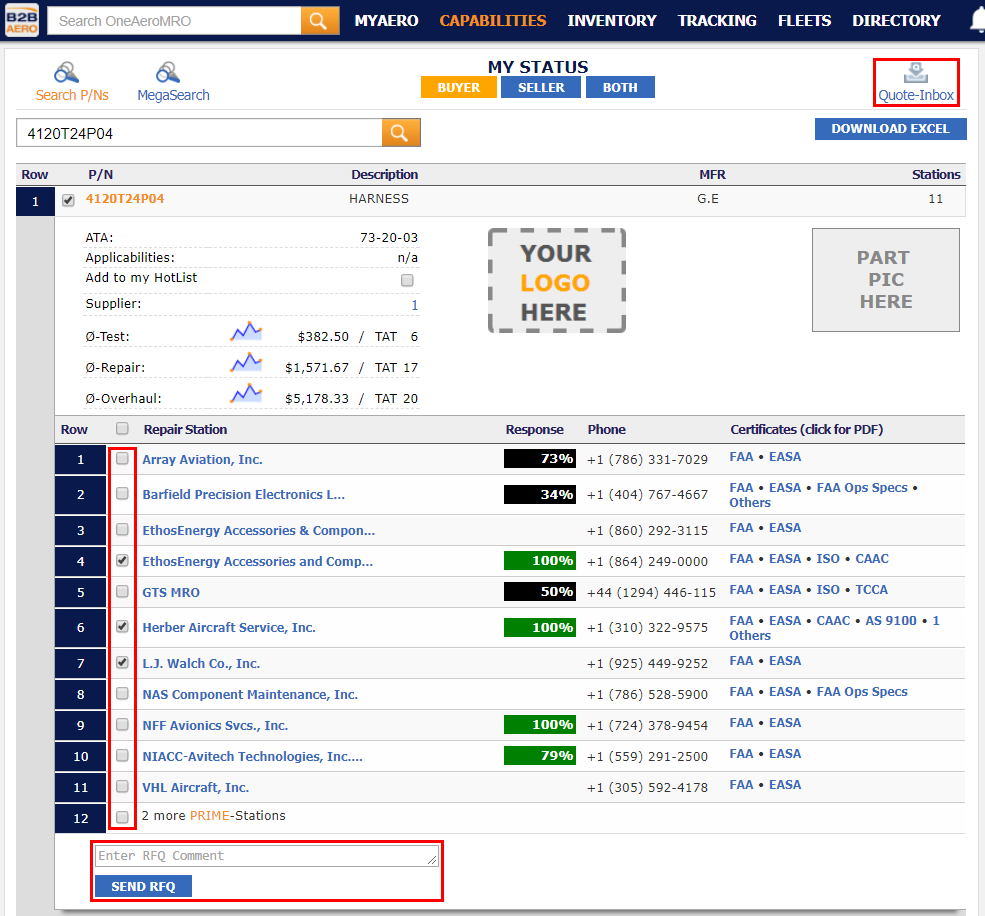985x916 pixels.
Task: Check the GTS MRO checkbox
Action: (x=122, y=591)
